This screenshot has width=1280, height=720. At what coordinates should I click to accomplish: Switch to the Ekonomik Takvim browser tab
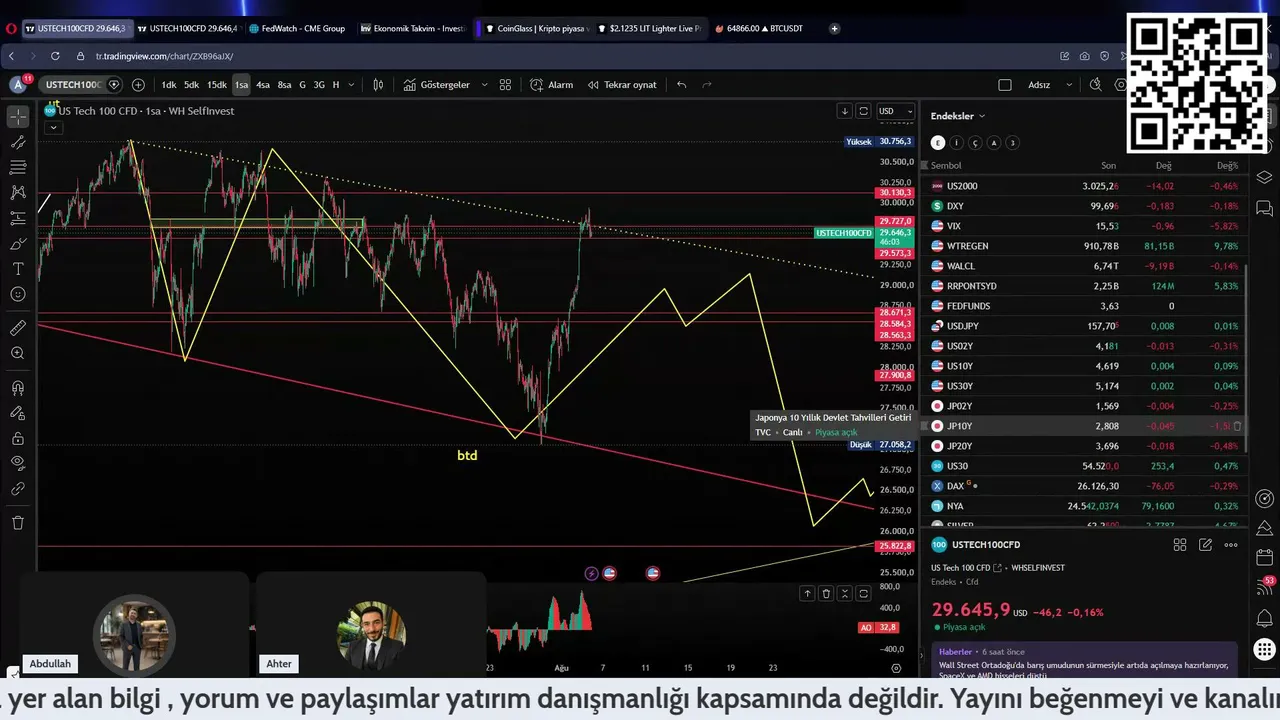tap(413, 29)
